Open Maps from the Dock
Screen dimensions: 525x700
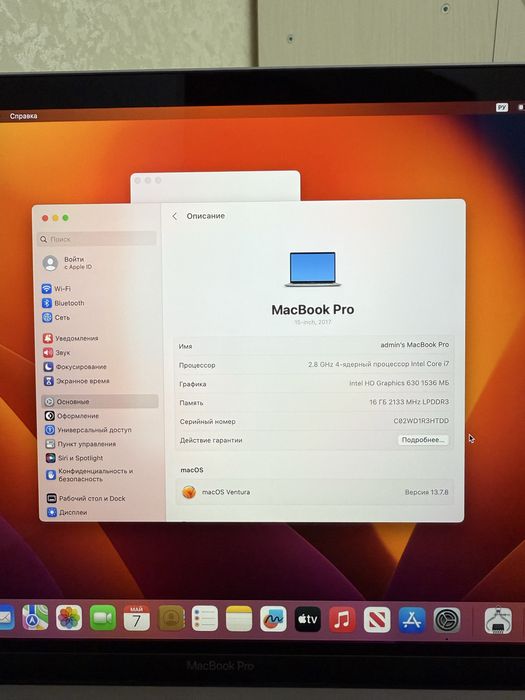click(x=35, y=617)
